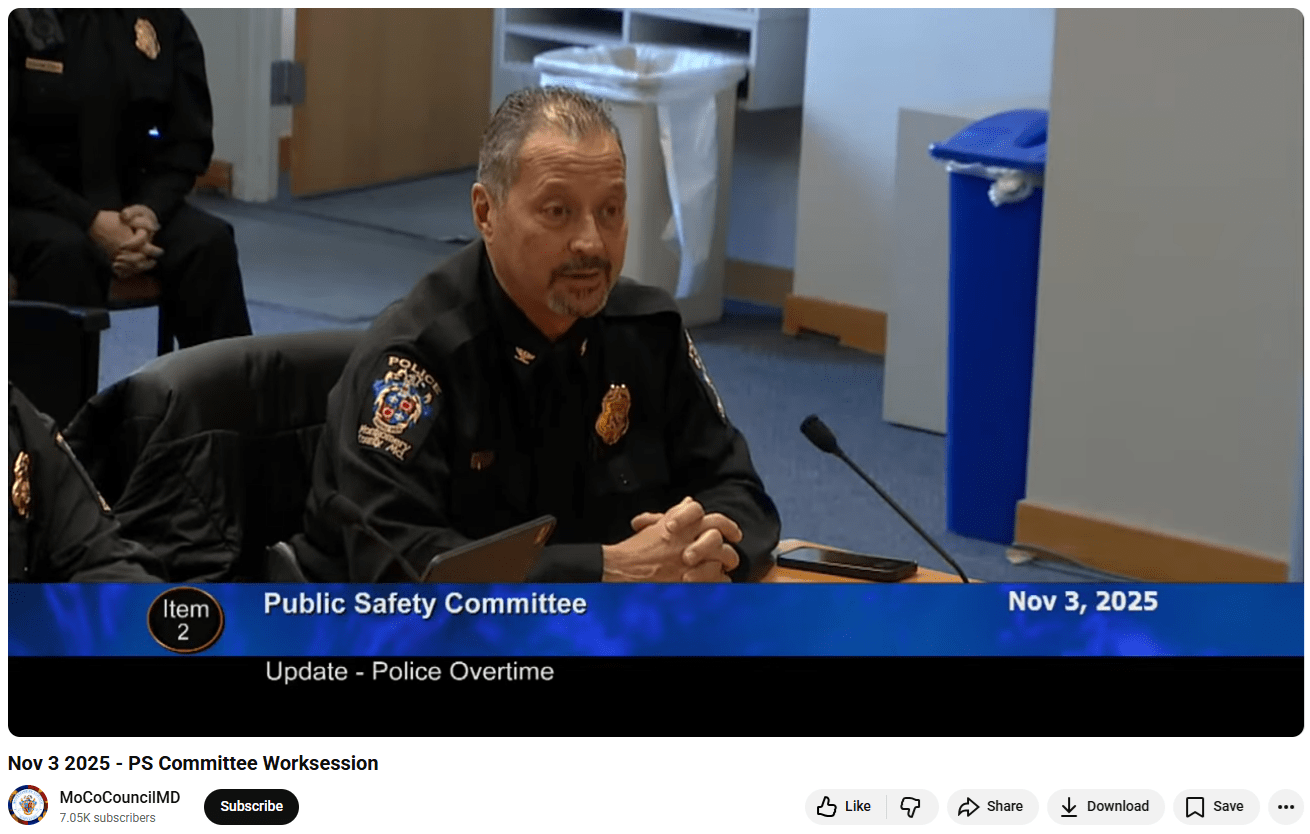Click the PS Committee Worksession video title
Image resolution: width=1310 pixels, height=834 pixels.
[193, 763]
